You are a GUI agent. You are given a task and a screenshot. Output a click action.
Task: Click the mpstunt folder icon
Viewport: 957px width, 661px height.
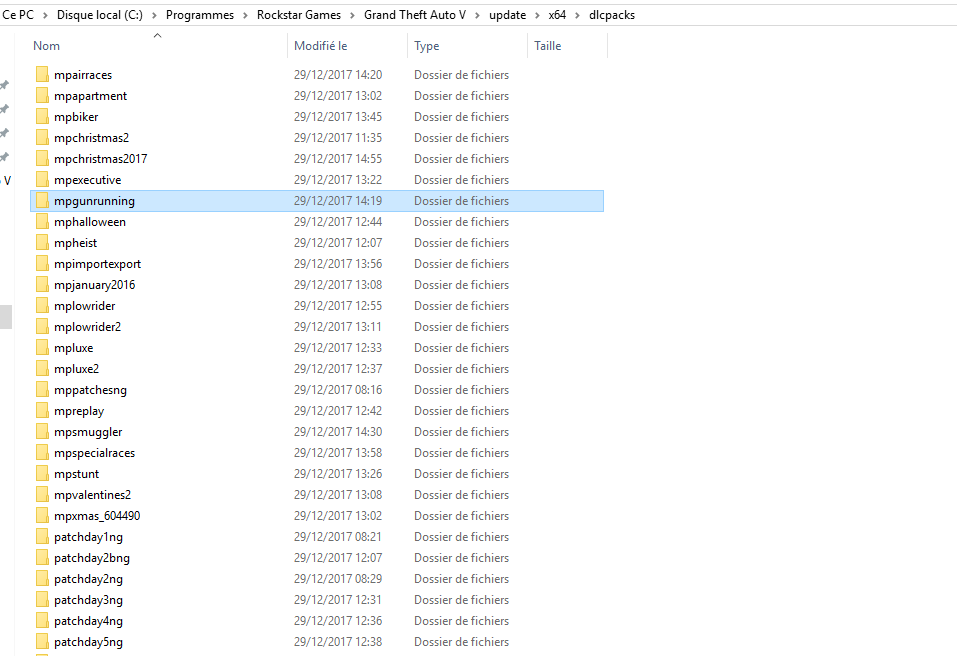click(x=42, y=474)
